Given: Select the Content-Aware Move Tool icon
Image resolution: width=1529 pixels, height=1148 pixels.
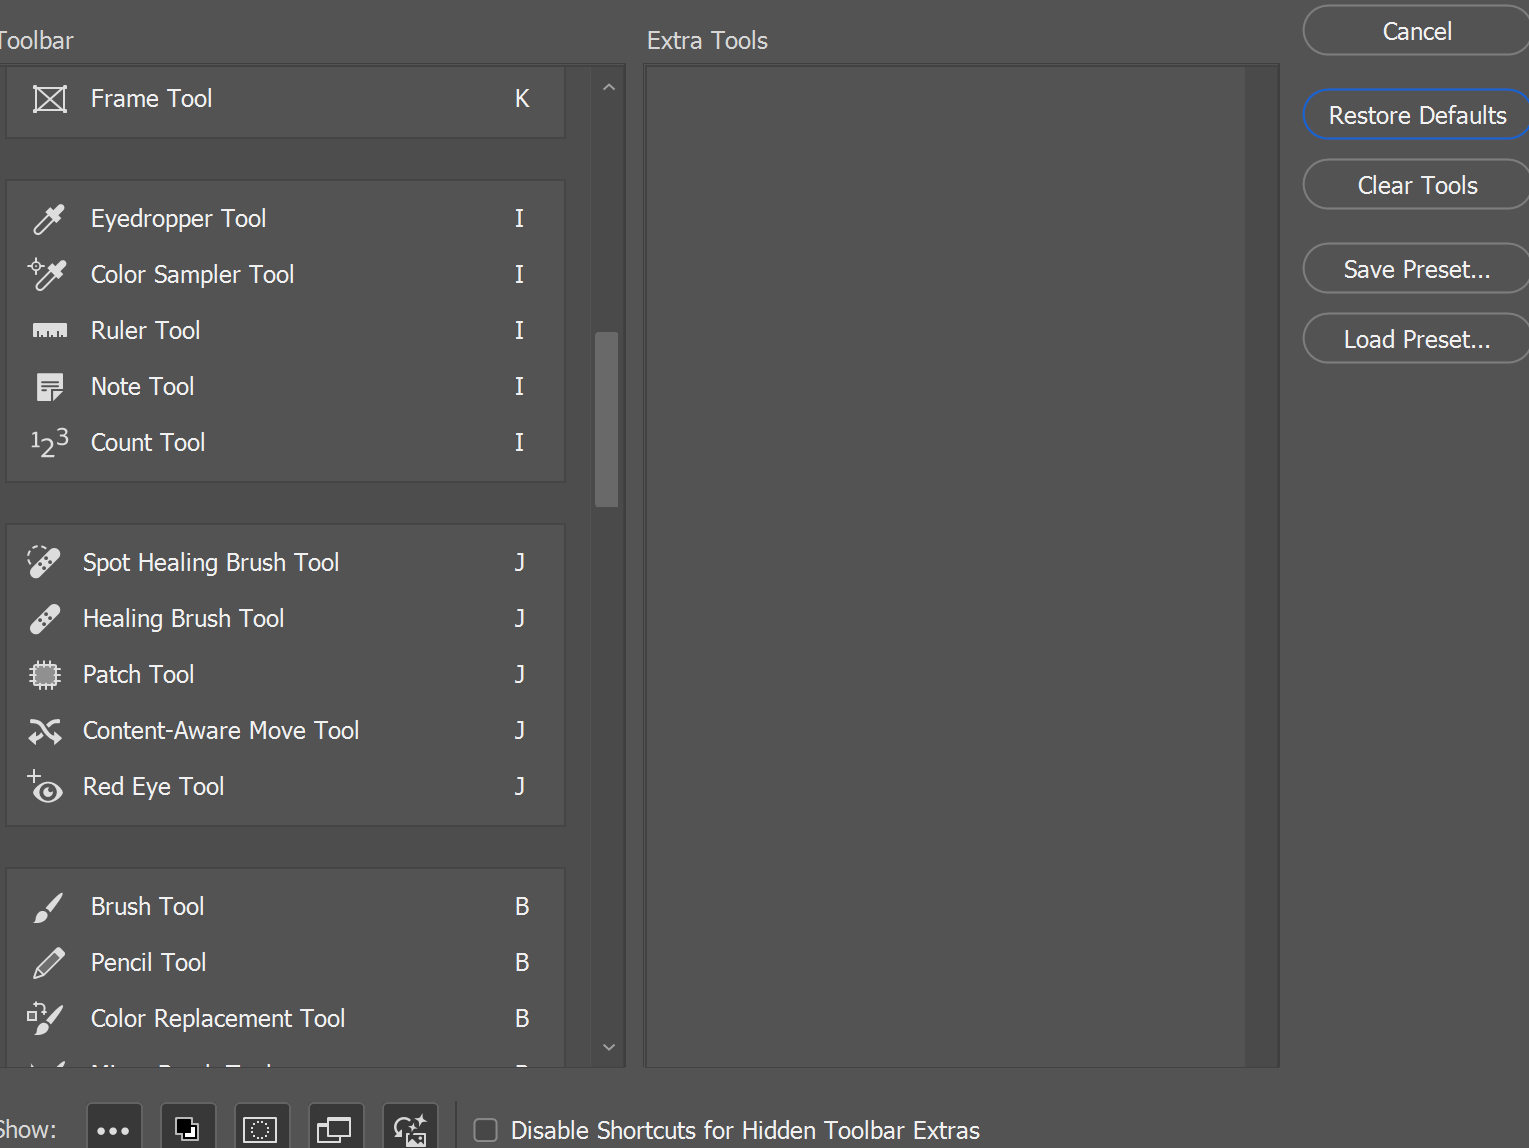Looking at the screenshot, I should pos(44,730).
